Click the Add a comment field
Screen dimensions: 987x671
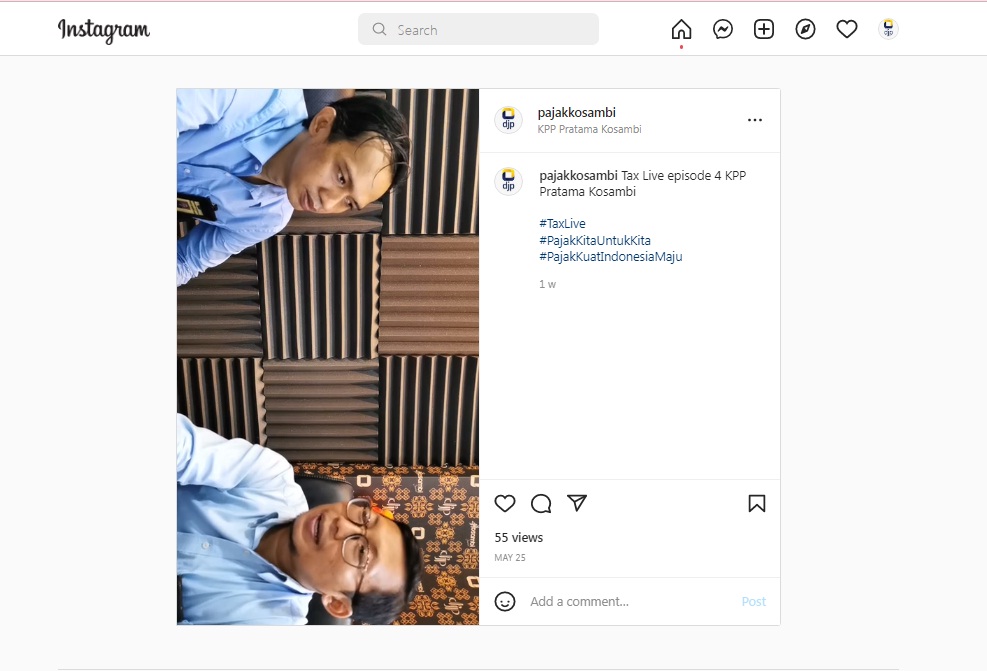[625, 601]
